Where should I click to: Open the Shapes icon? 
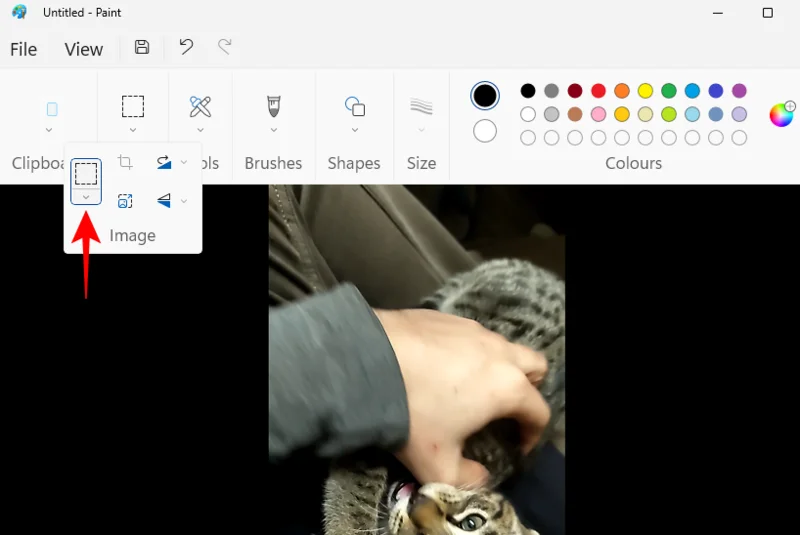pyautogui.click(x=355, y=107)
